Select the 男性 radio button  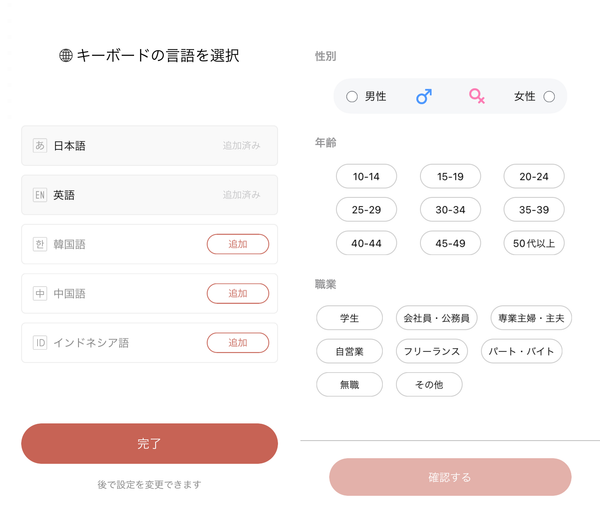click(x=352, y=96)
